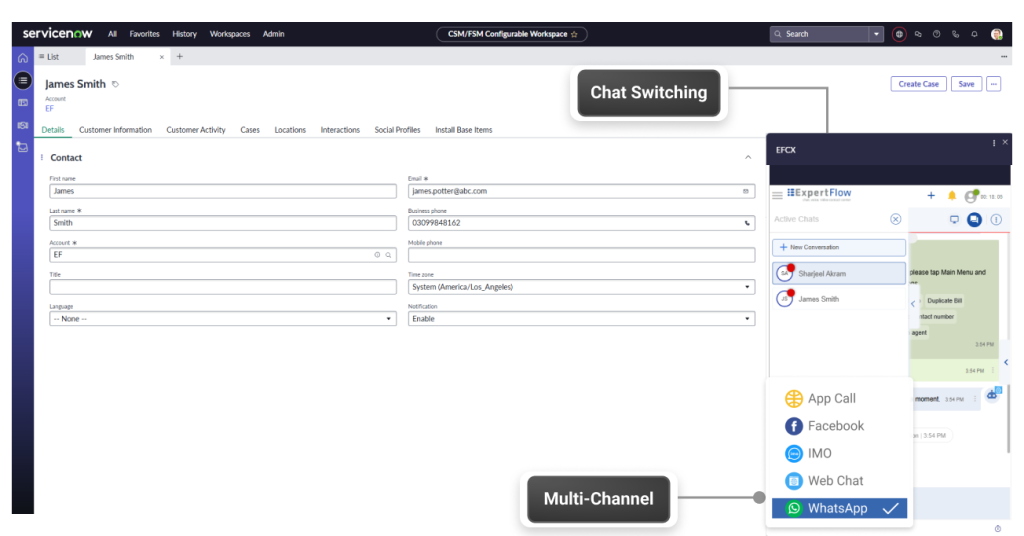
Task: Open ExpertFlow hamburger menu
Action: 778,196
